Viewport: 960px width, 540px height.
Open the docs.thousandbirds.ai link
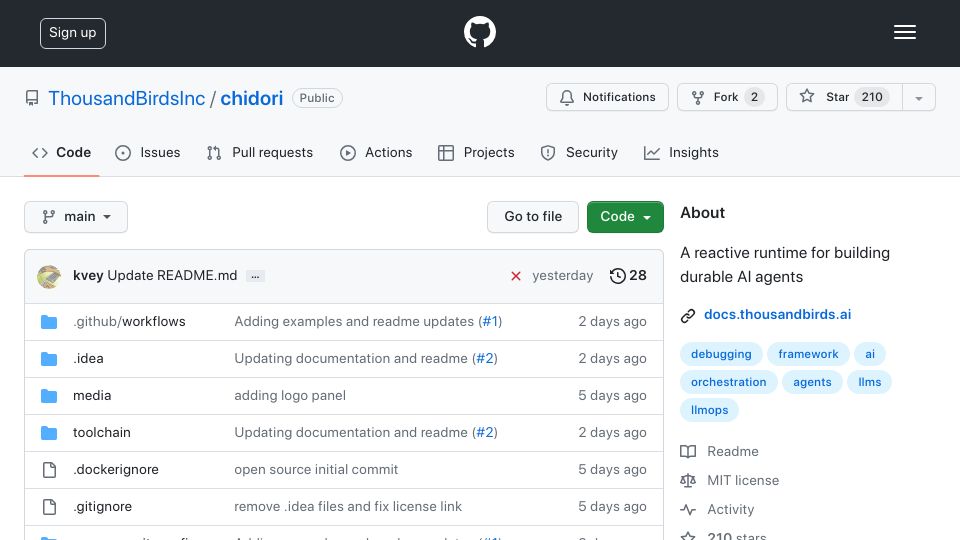coord(778,315)
